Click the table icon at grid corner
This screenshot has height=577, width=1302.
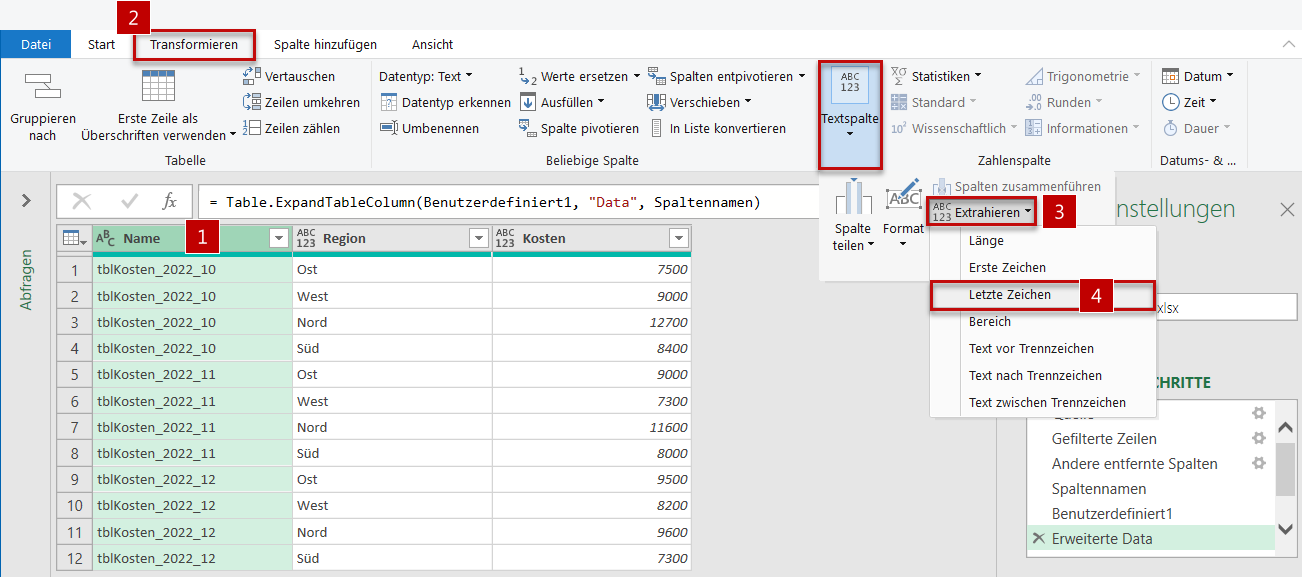tap(74, 238)
